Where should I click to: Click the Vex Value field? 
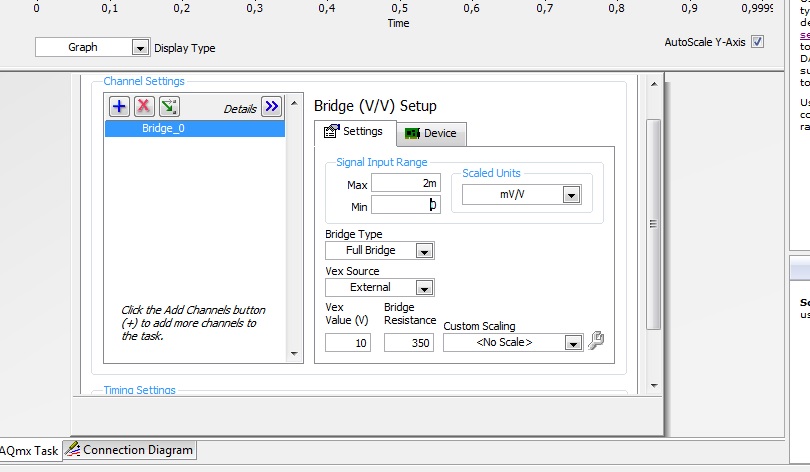(x=348, y=343)
